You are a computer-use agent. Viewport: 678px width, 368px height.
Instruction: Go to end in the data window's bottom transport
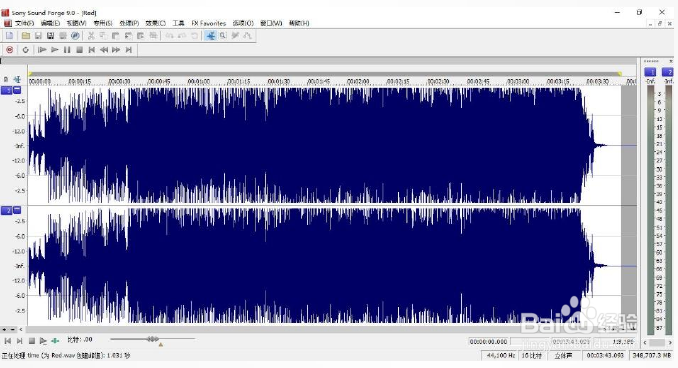[19, 341]
